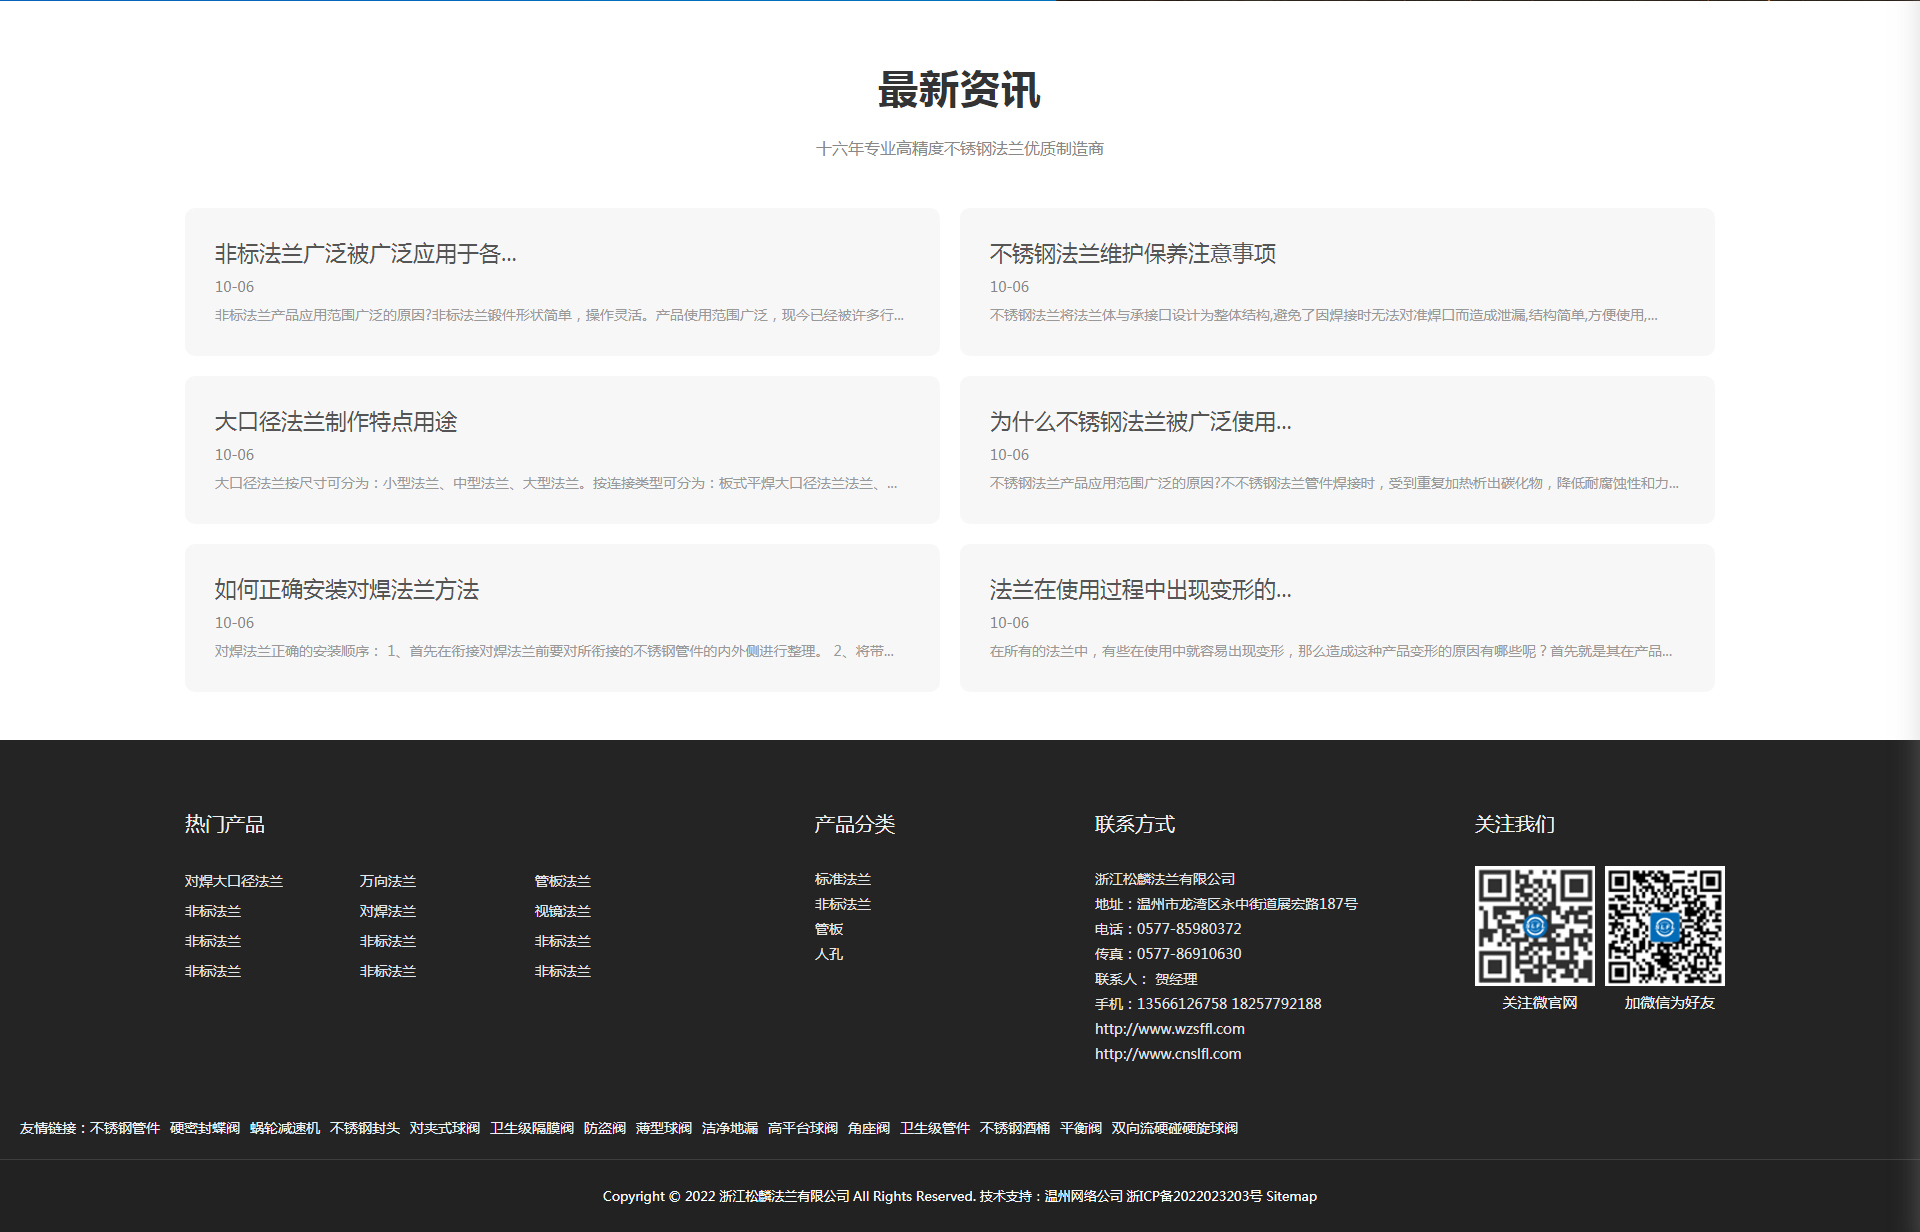The width and height of the screenshot is (1920, 1232).
Task: Open article 如何正确安装对焊法兰方法
Action: tap(346, 590)
